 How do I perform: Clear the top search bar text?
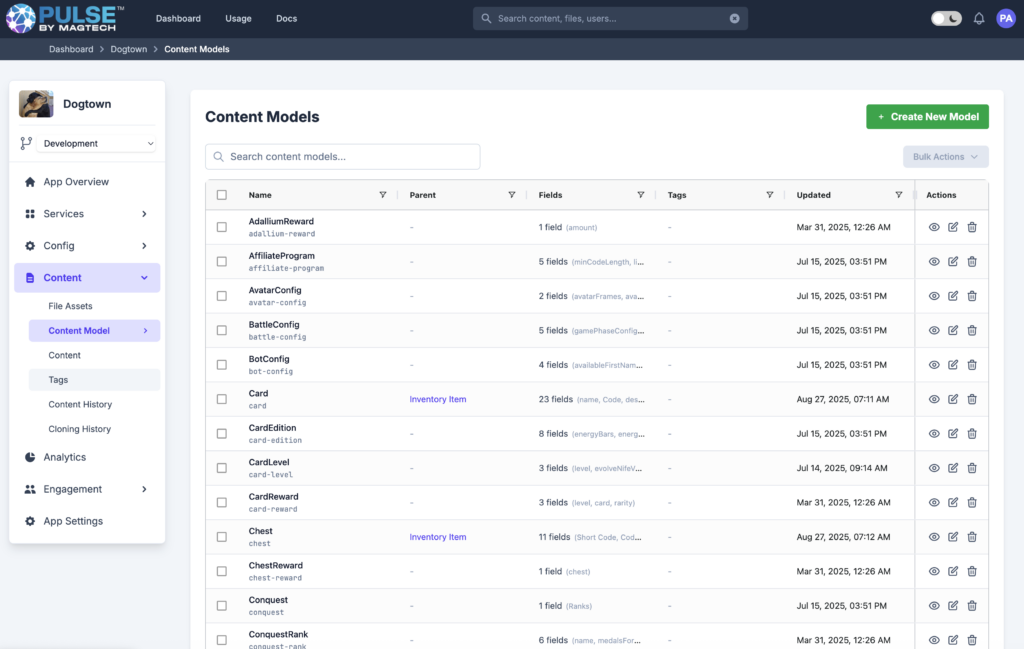point(734,18)
